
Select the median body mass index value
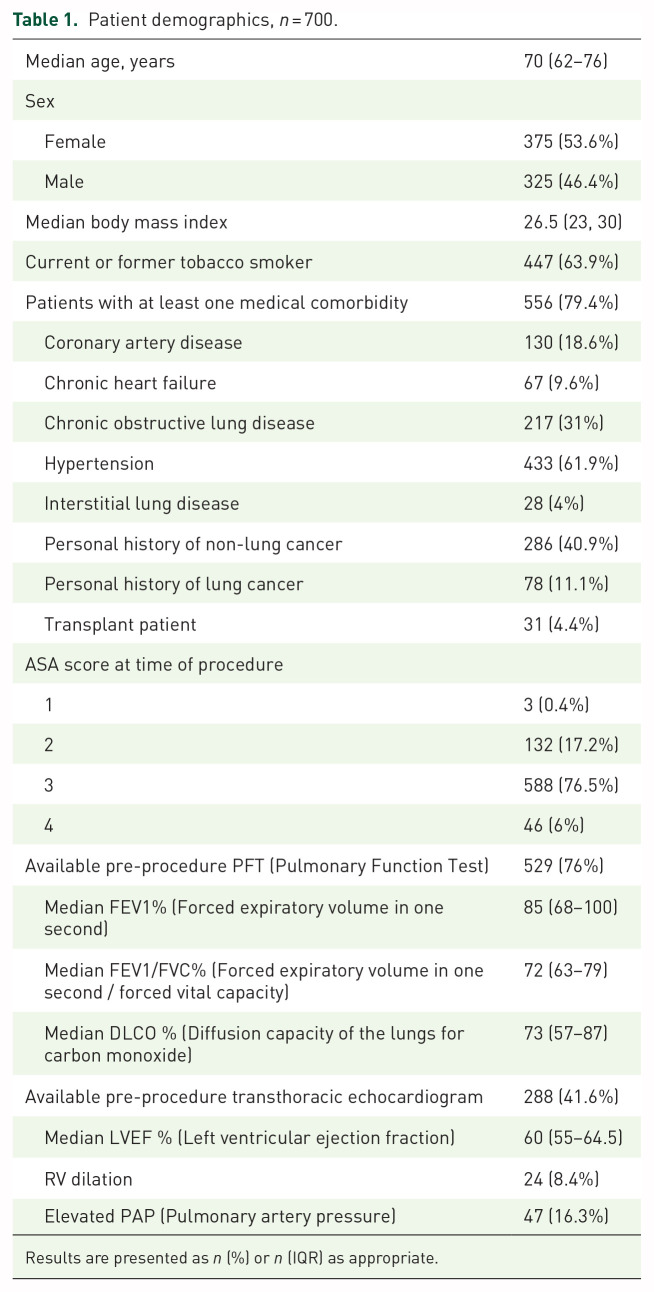click(566, 222)
